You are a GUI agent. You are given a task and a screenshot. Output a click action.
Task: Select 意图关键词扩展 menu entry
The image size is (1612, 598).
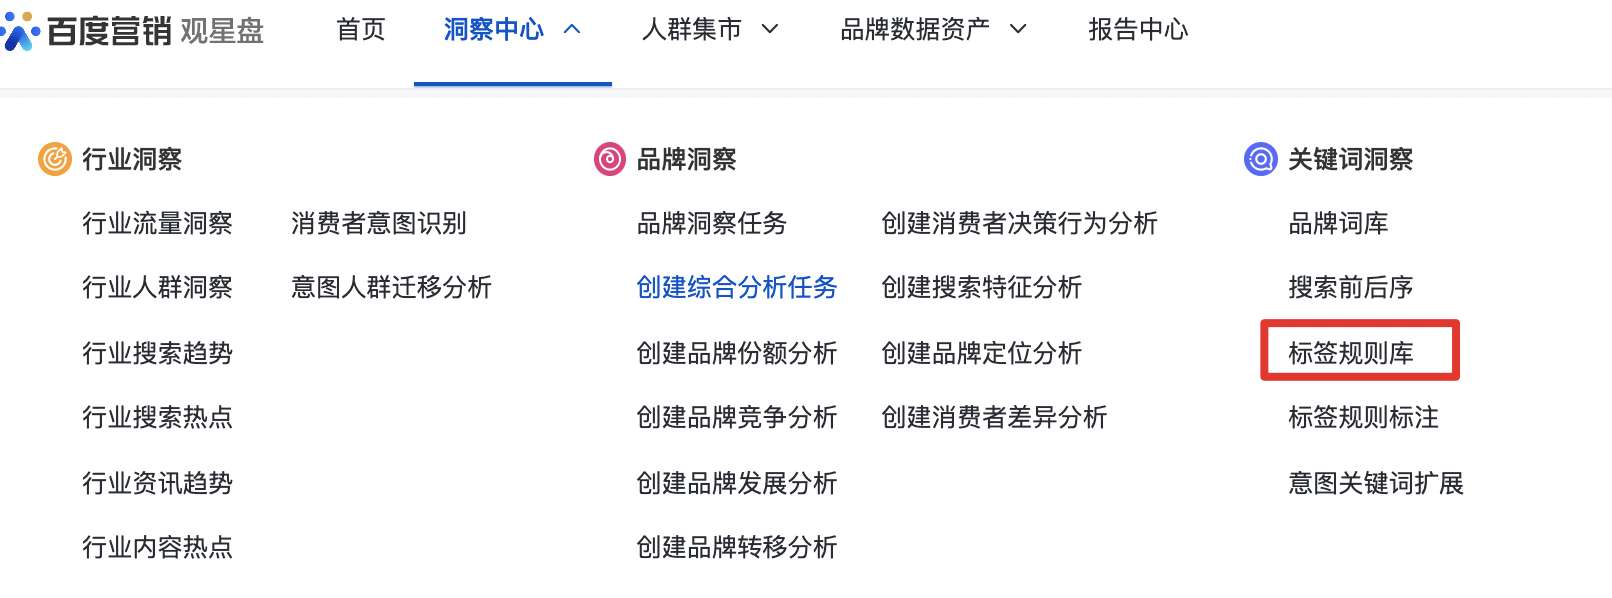(x=1375, y=483)
